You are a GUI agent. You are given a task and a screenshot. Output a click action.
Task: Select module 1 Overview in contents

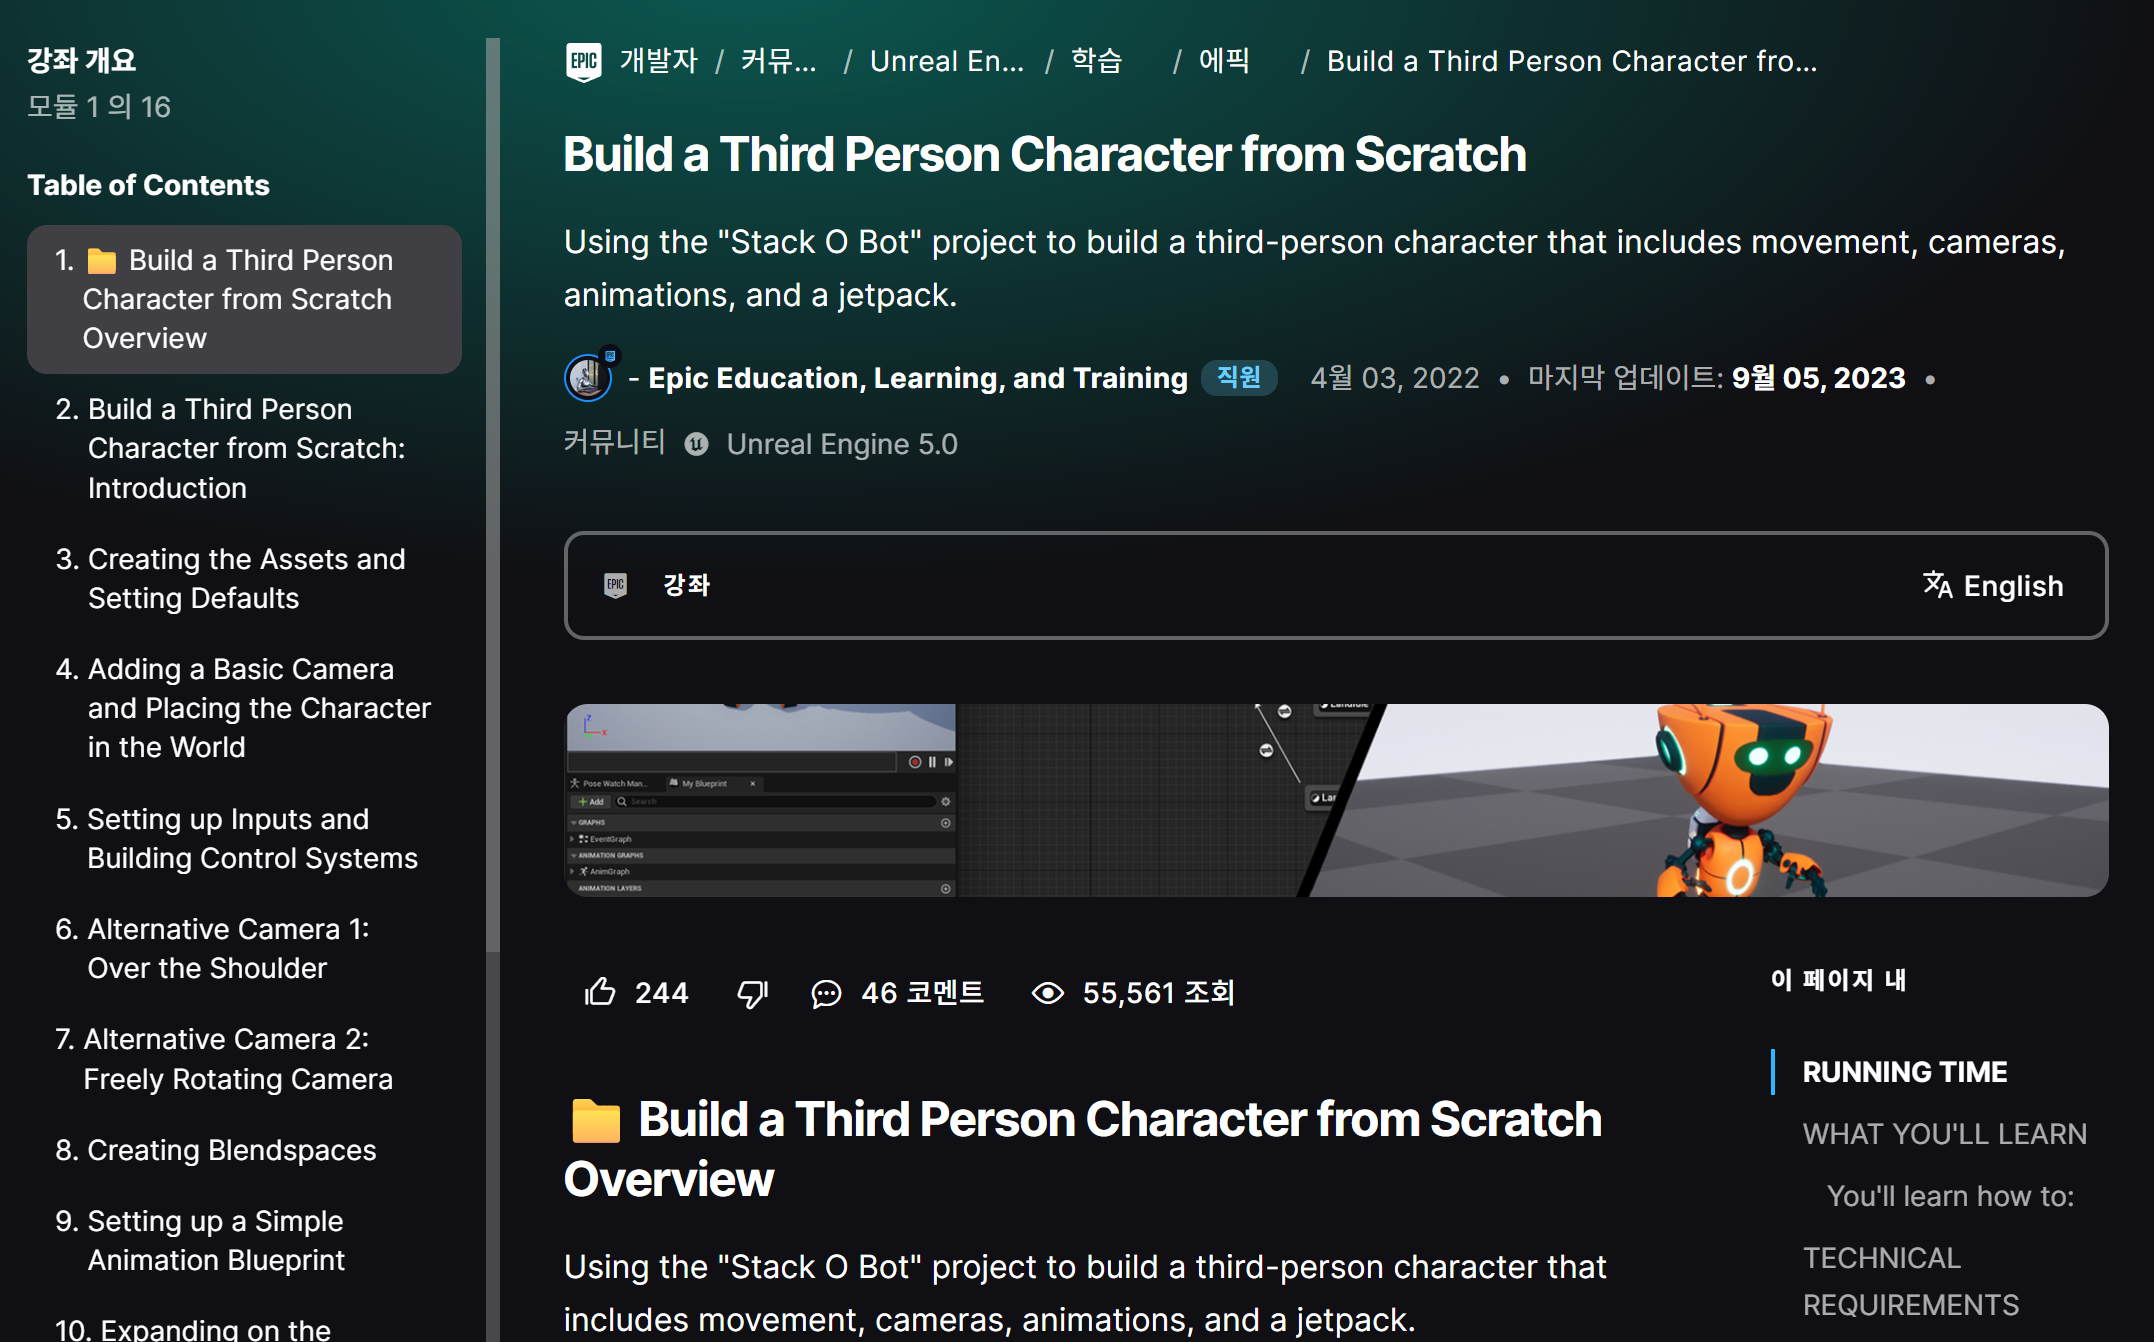[x=244, y=299]
